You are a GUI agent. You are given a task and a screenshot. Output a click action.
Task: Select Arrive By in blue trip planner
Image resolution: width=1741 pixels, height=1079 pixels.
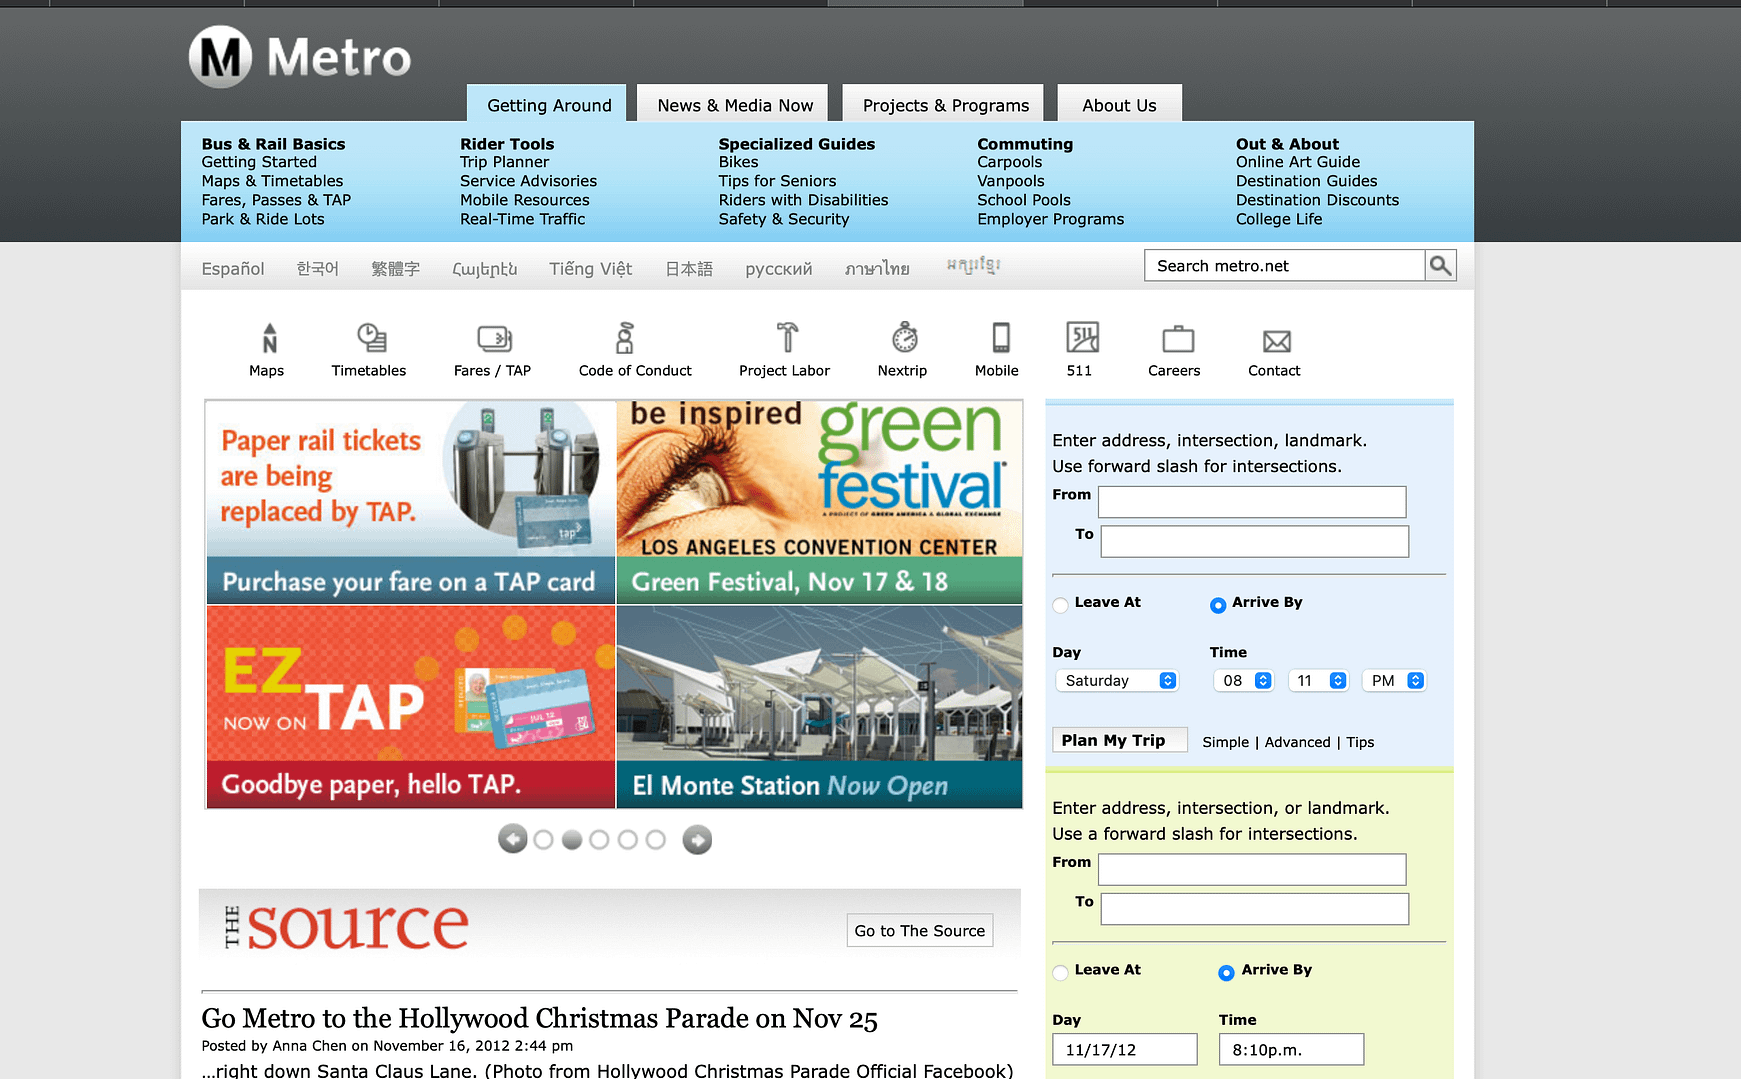(1217, 605)
